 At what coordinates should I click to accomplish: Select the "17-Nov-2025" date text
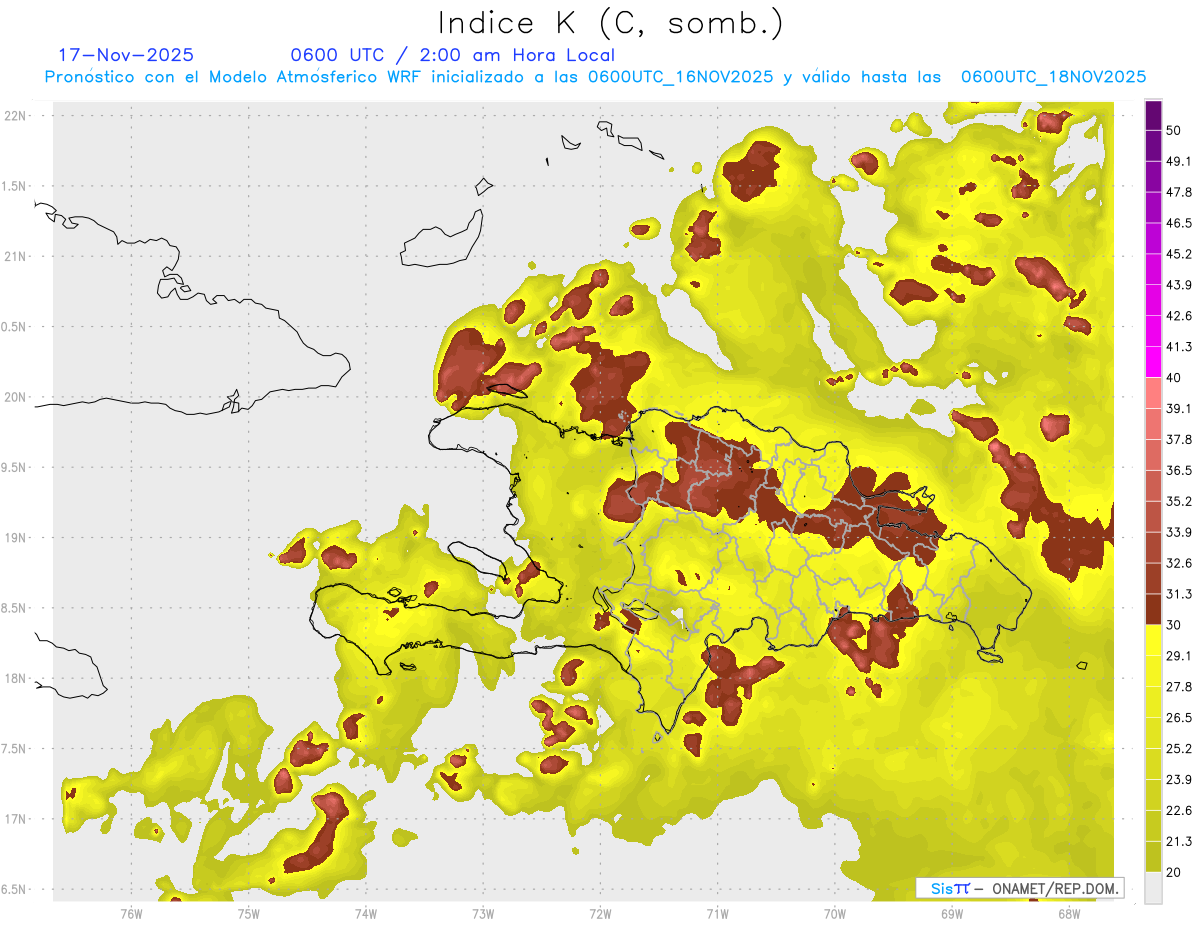[126, 55]
